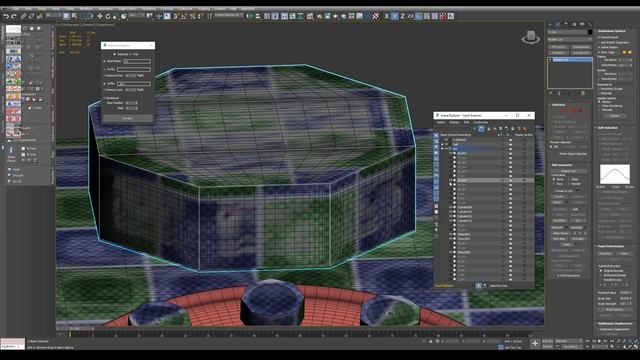
Task: Open the Display command panel tab
Action: point(582,25)
